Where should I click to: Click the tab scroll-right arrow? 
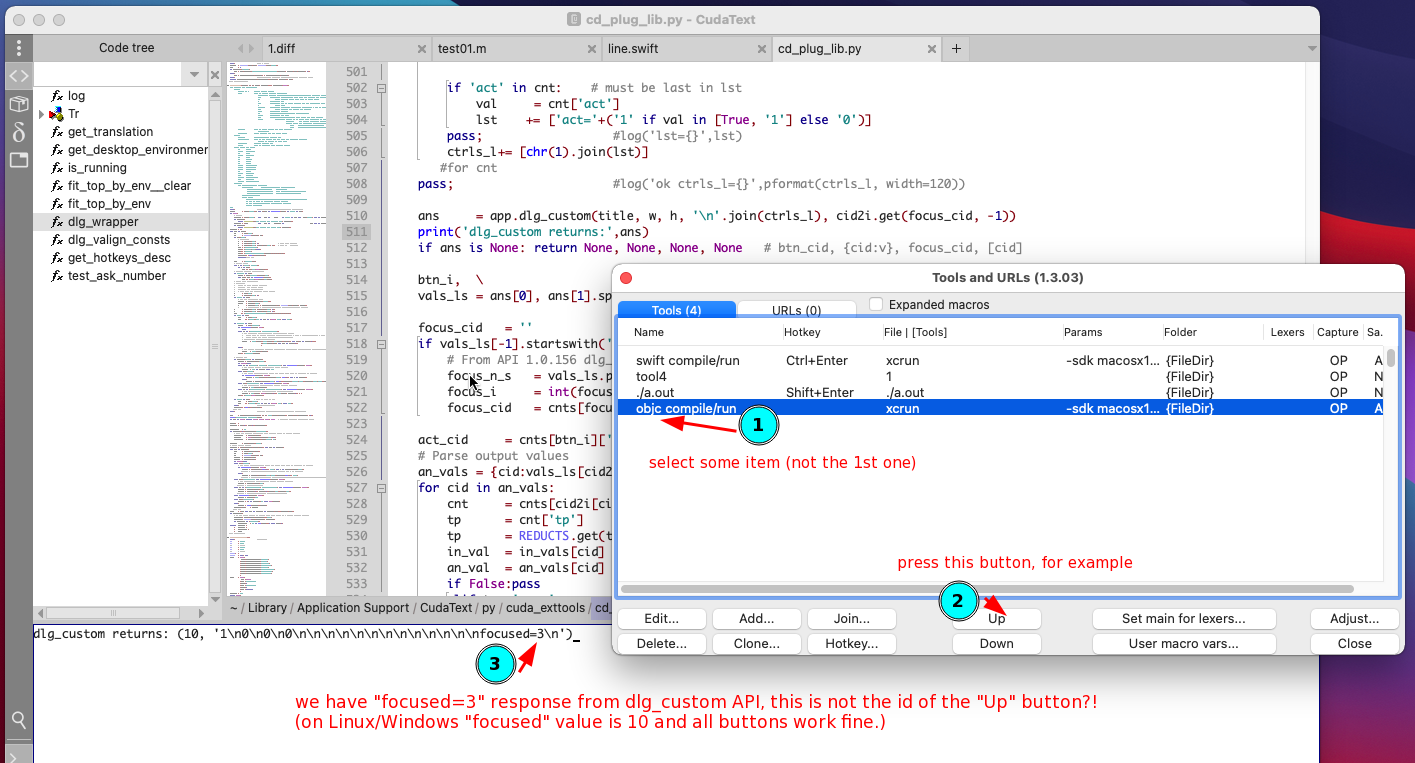252,48
